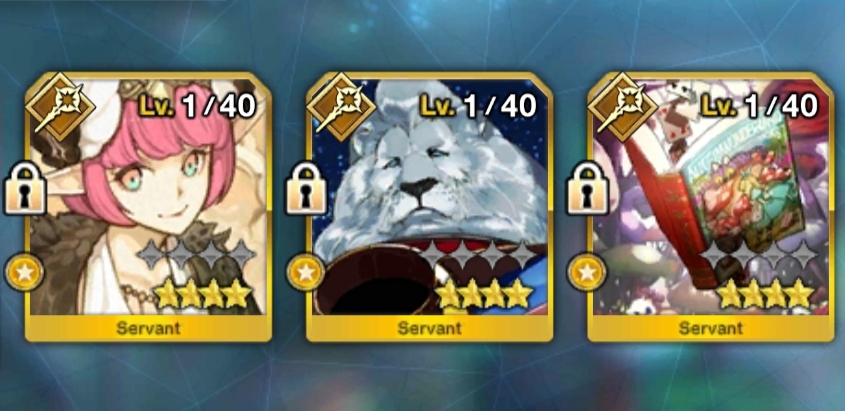Click gold star coin on storybook servant card
Viewport: 845px width, 411px height.
coord(587,273)
